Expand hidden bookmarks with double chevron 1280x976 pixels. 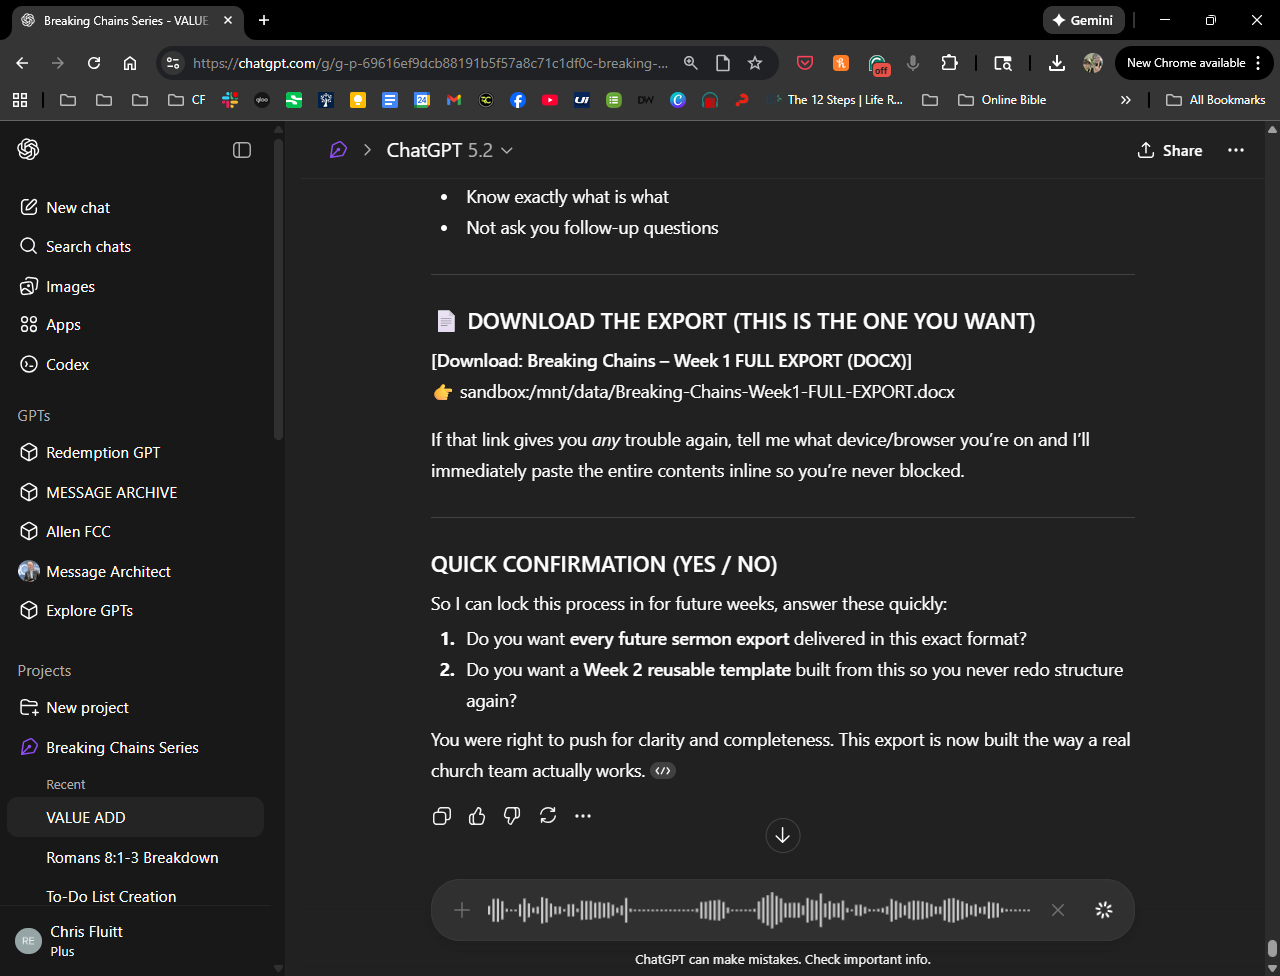pyautogui.click(x=1126, y=100)
